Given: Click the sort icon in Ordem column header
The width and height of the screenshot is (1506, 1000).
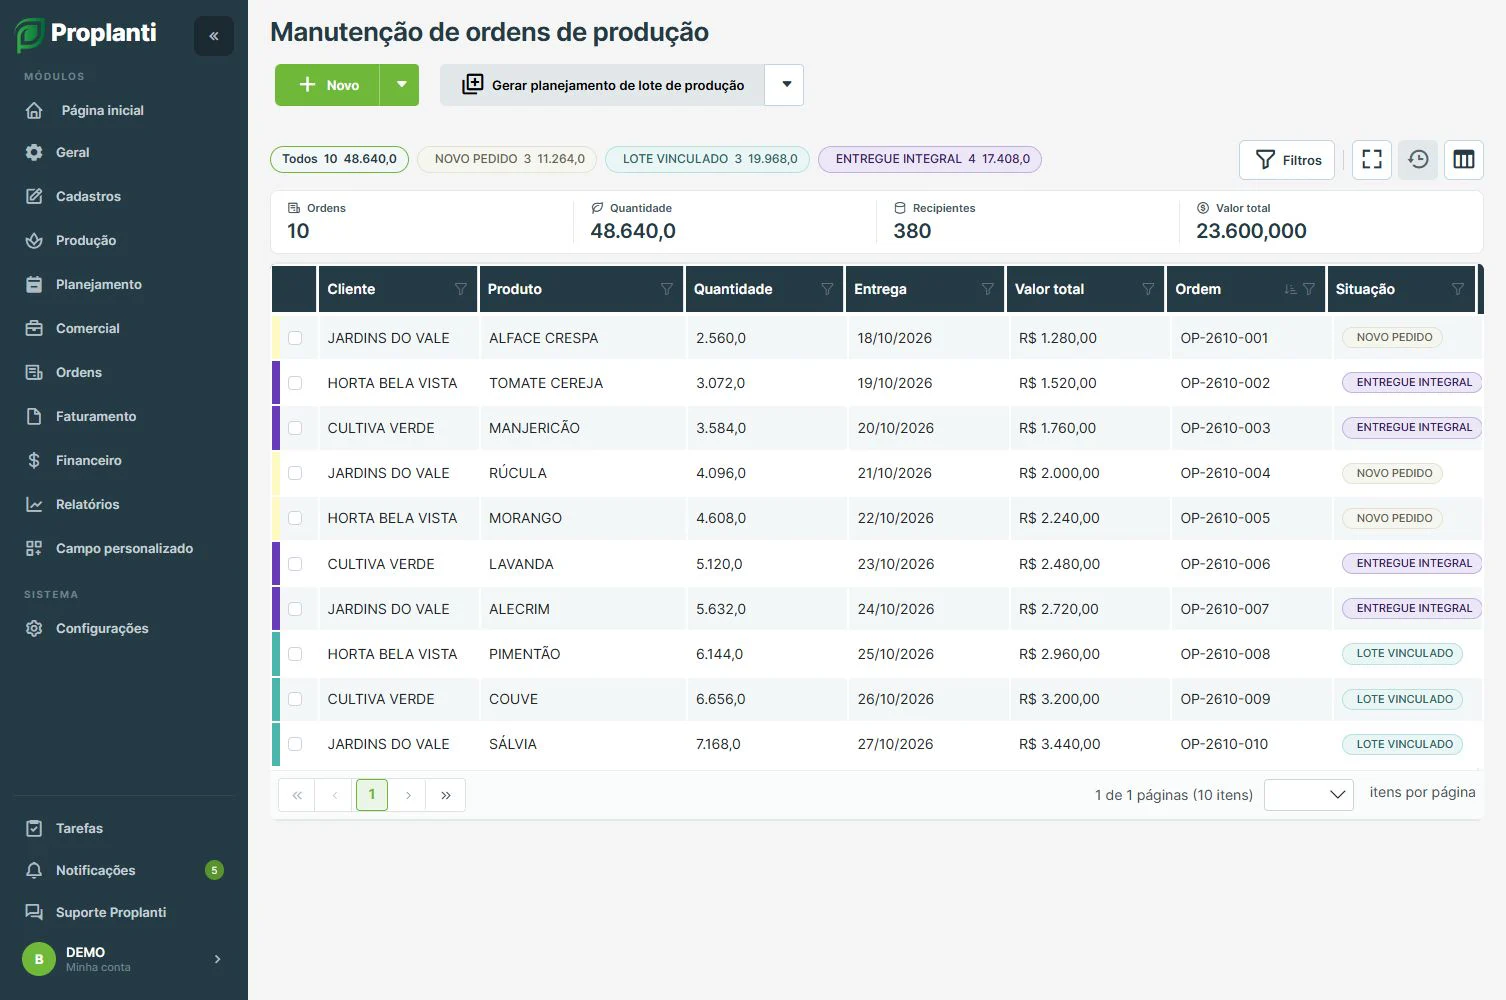Looking at the screenshot, I should (1290, 289).
